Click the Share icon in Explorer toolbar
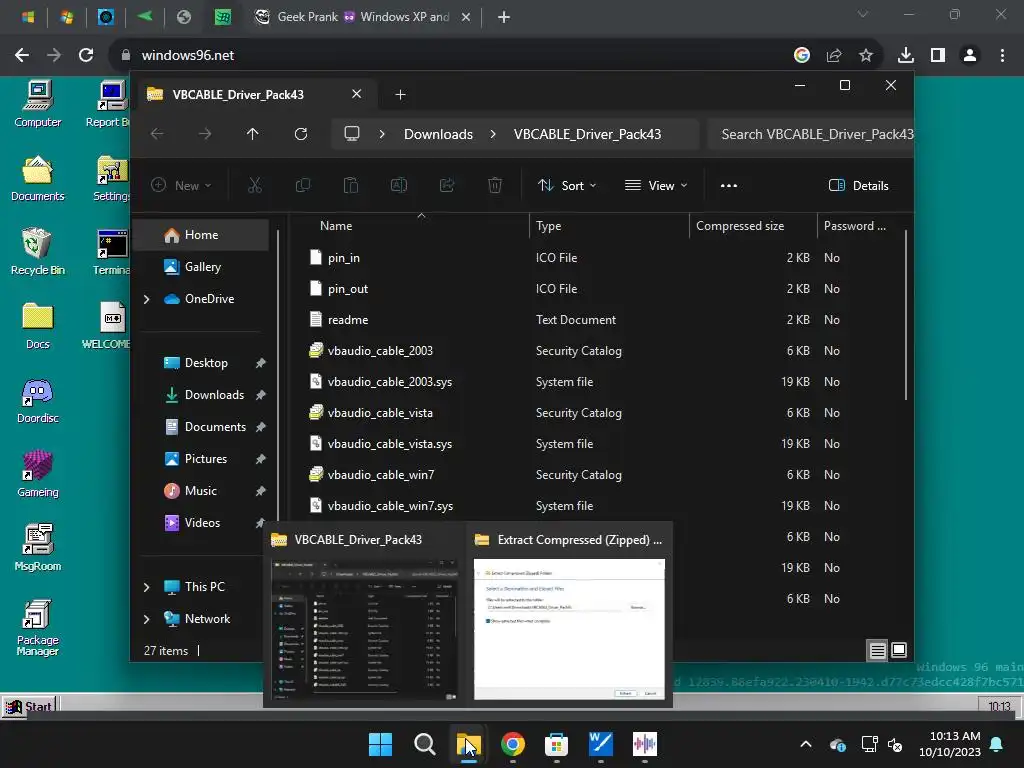The width and height of the screenshot is (1024, 768). (447, 185)
